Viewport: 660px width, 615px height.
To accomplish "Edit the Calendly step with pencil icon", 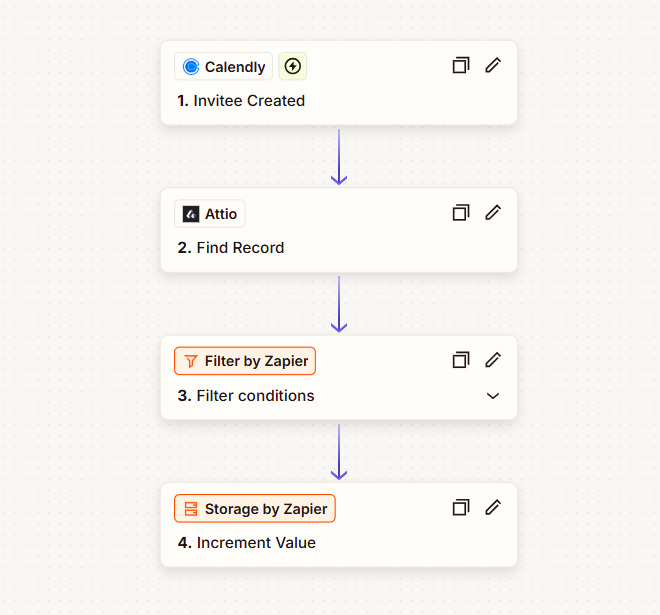I will point(493,65).
